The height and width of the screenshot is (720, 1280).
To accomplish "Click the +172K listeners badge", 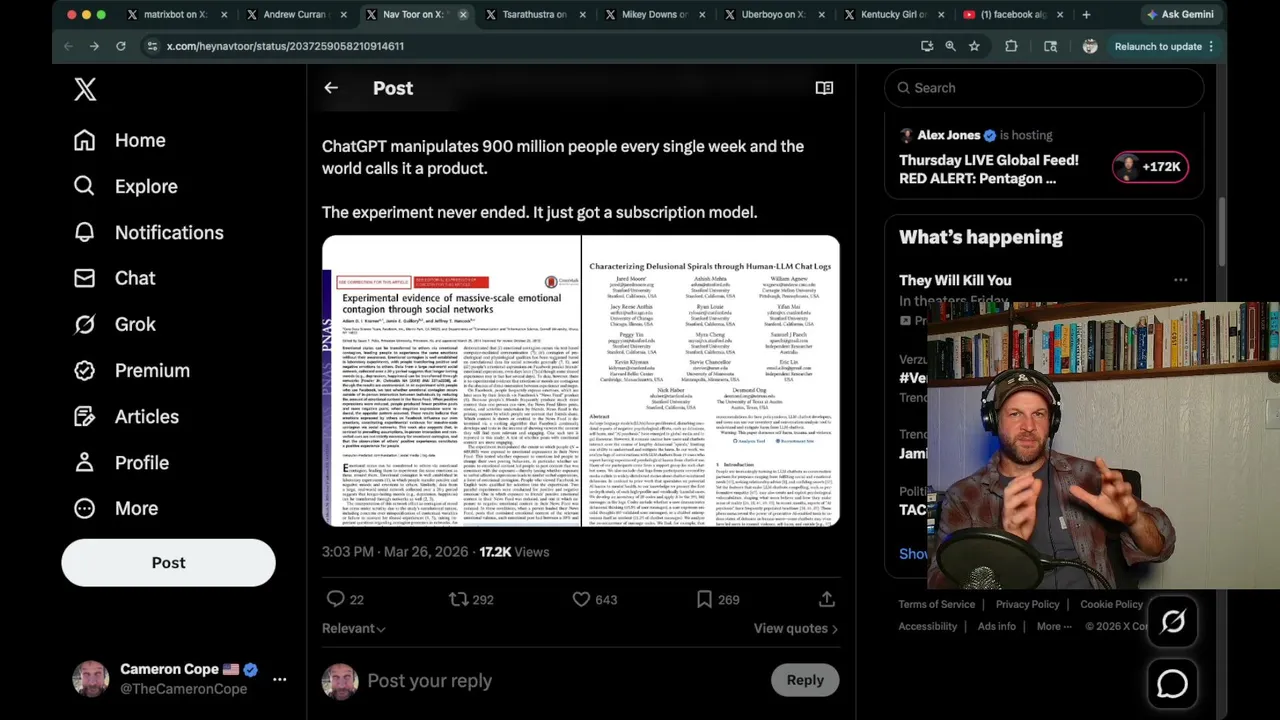I will [1150, 167].
